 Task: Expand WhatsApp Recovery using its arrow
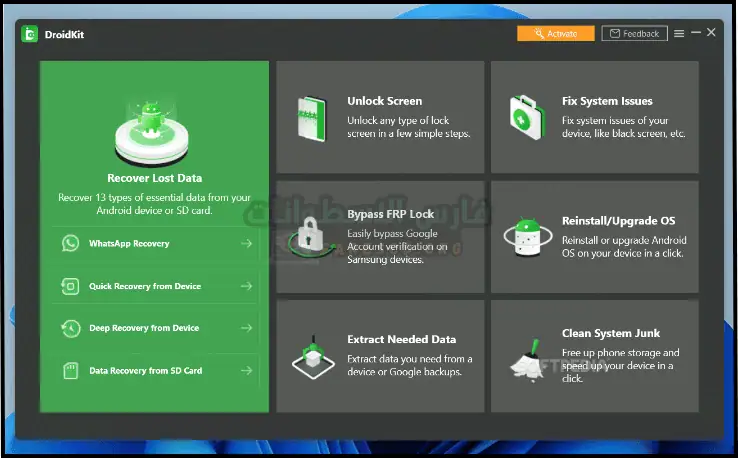pyautogui.click(x=246, y=243)
